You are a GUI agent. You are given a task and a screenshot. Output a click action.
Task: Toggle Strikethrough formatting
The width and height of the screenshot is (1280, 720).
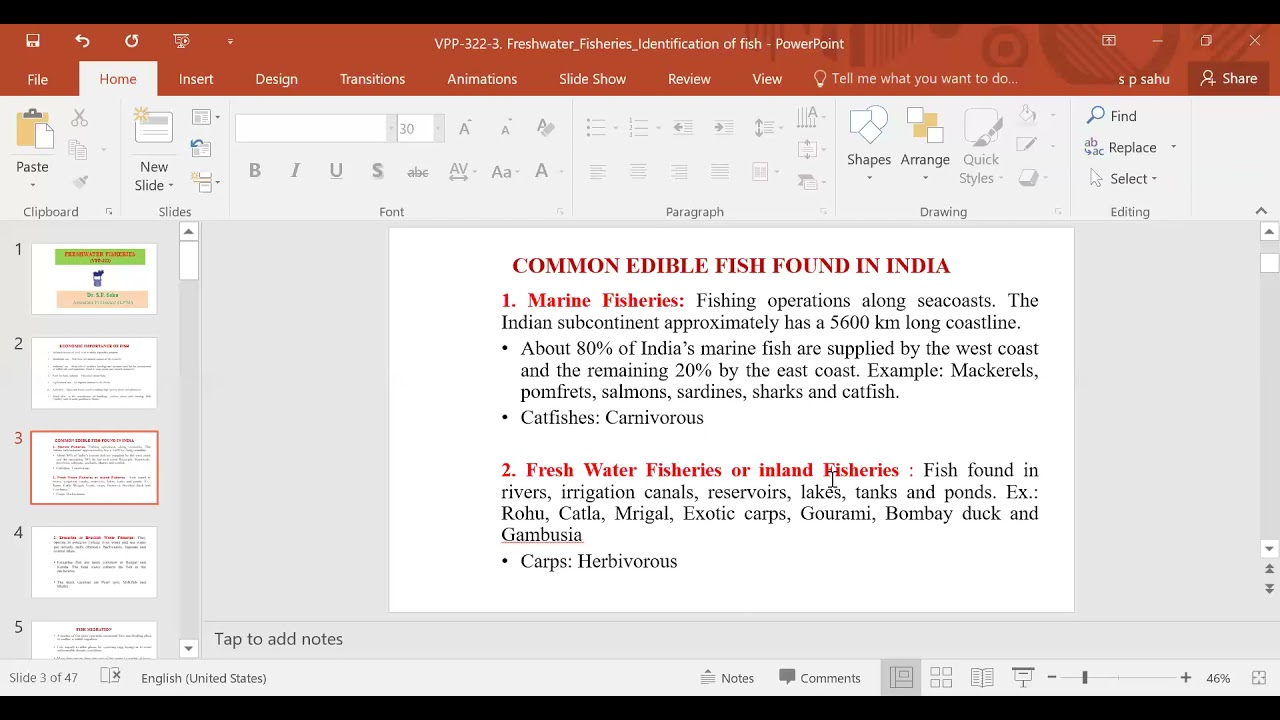tap(418, 172)
